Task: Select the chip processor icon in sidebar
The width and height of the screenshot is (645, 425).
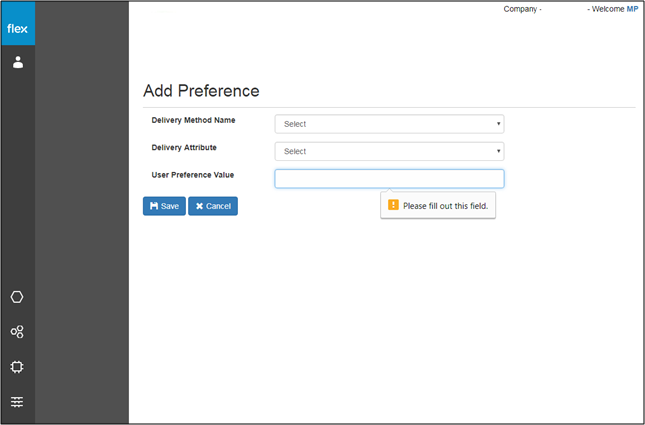Action: click(x=17, y=367)
